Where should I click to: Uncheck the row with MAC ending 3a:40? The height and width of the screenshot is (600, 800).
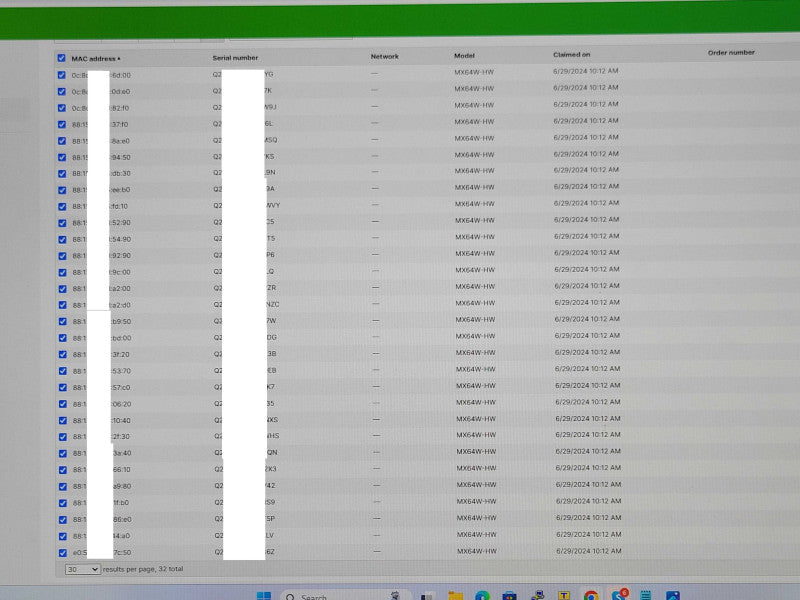click(x=62, y=453)
